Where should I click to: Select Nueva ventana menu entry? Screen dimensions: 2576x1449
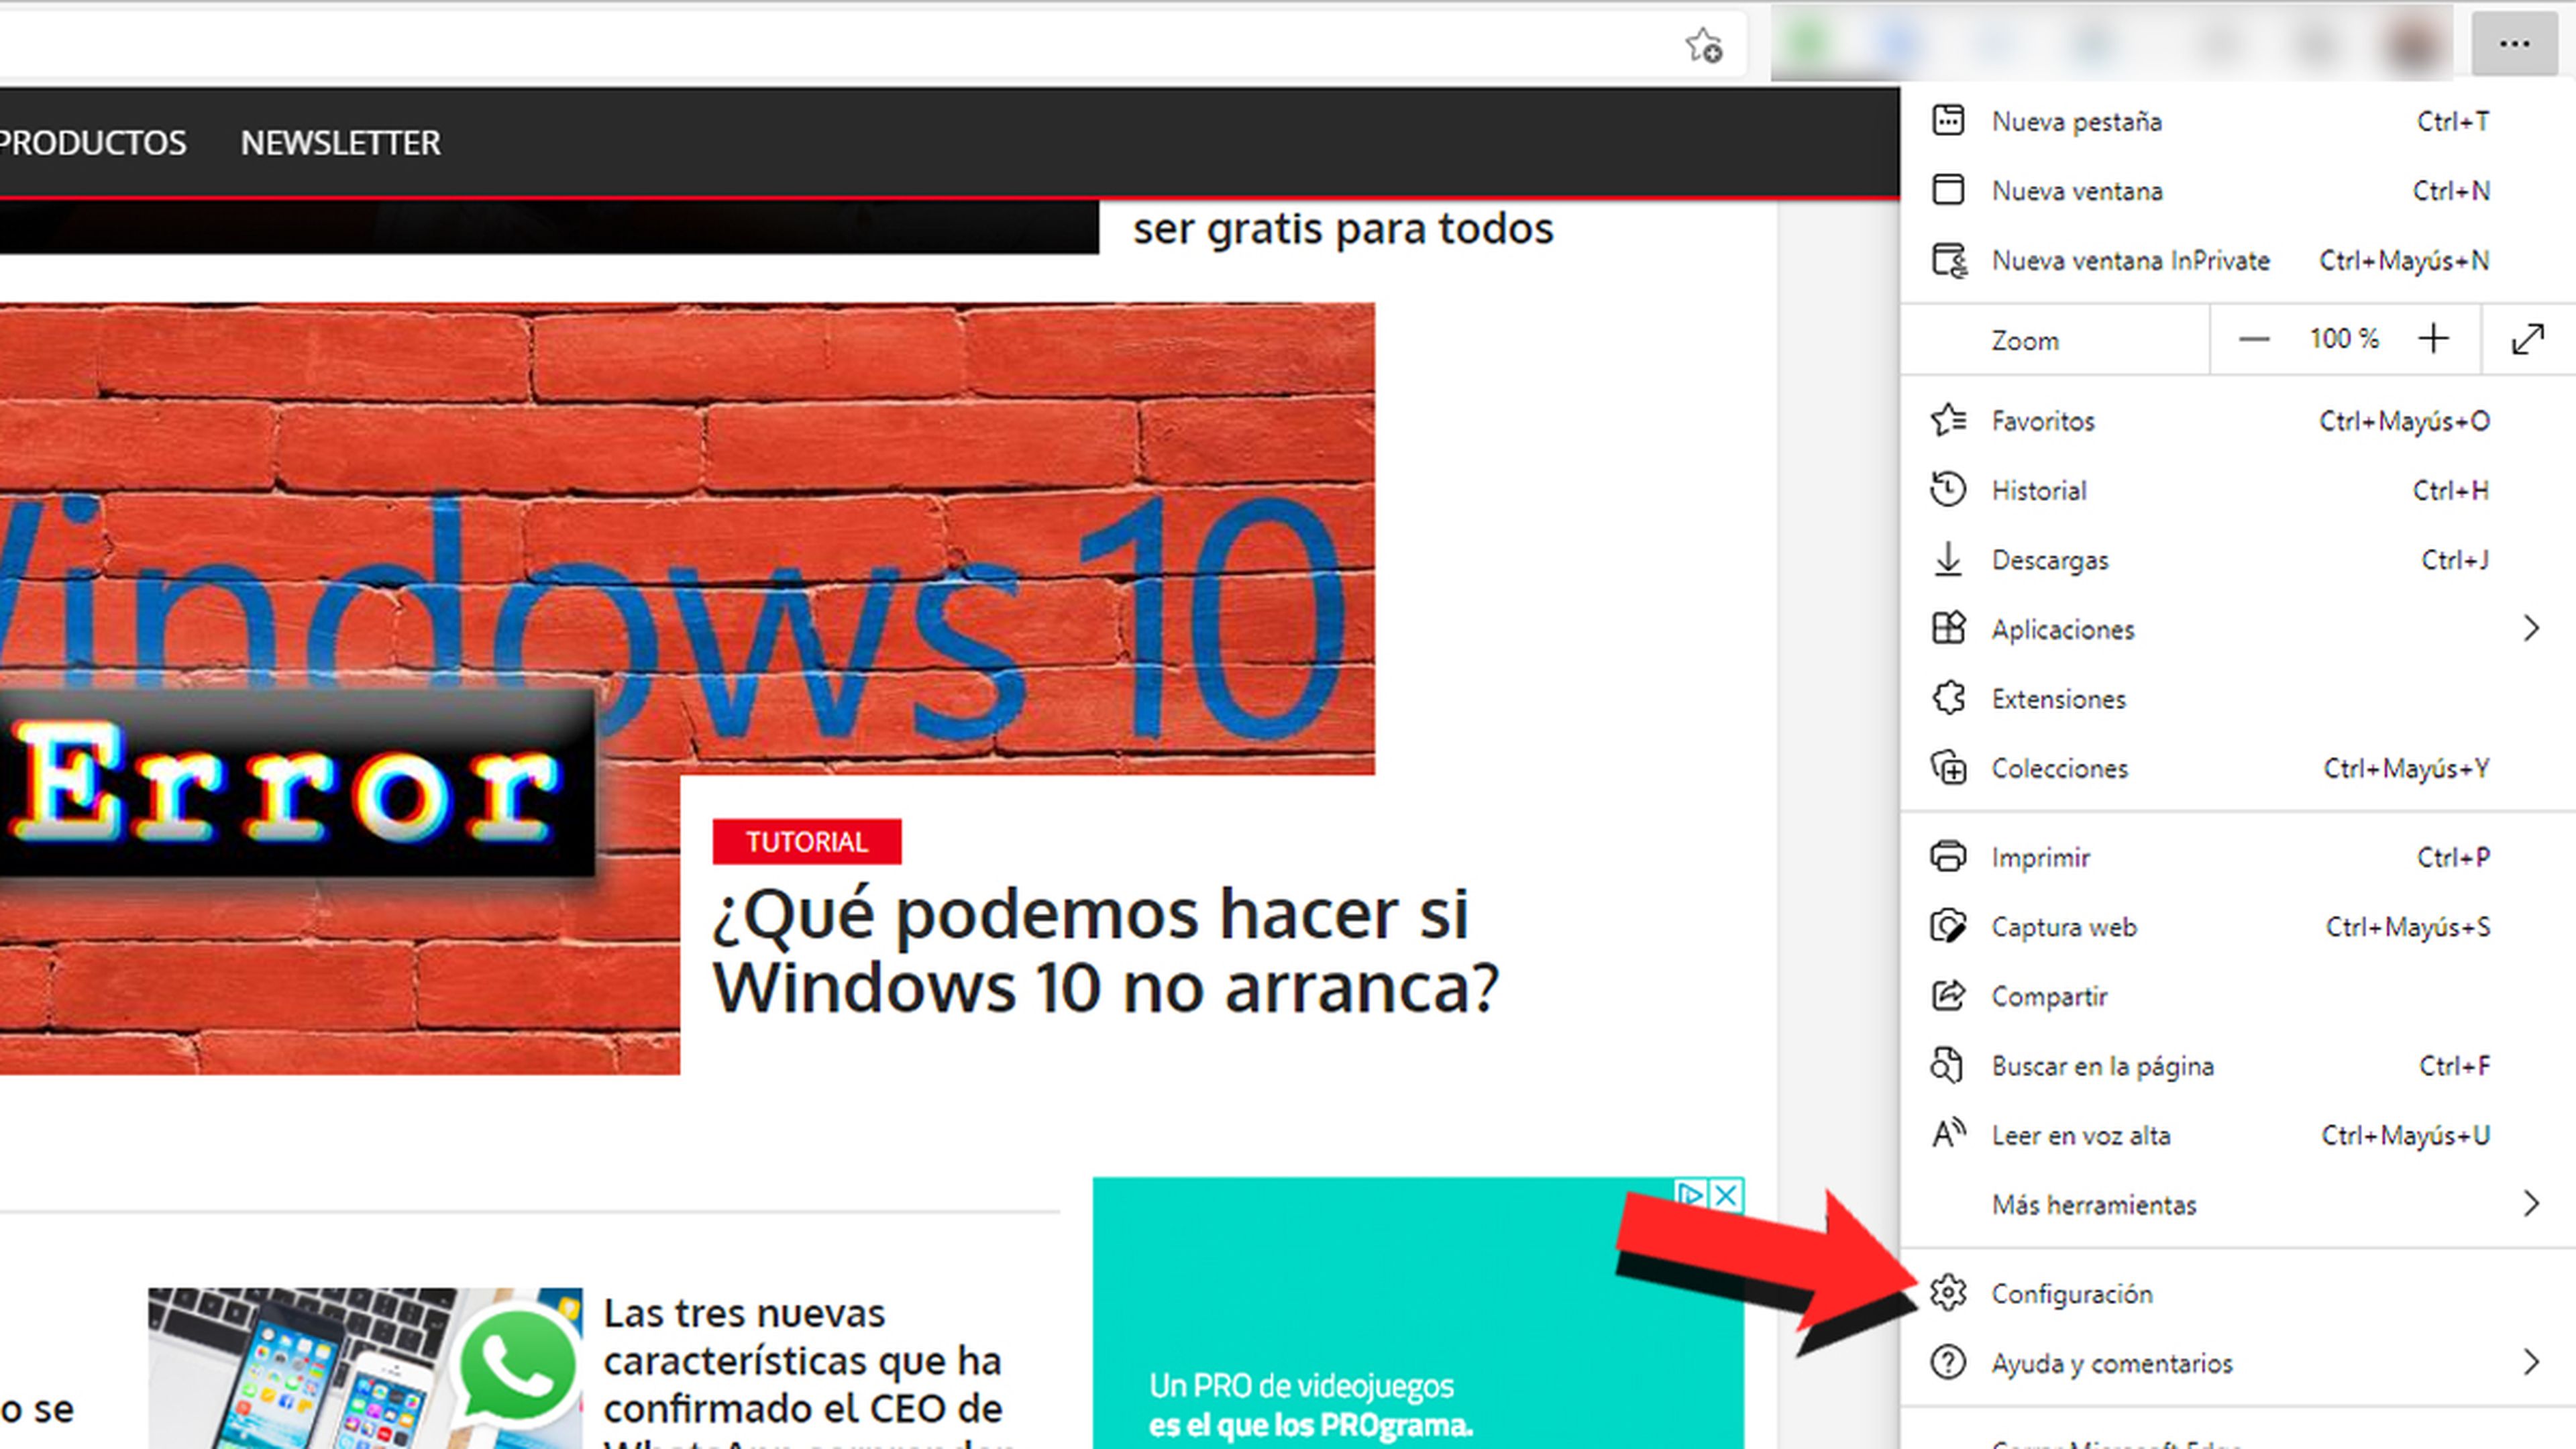click(2238, 190)
